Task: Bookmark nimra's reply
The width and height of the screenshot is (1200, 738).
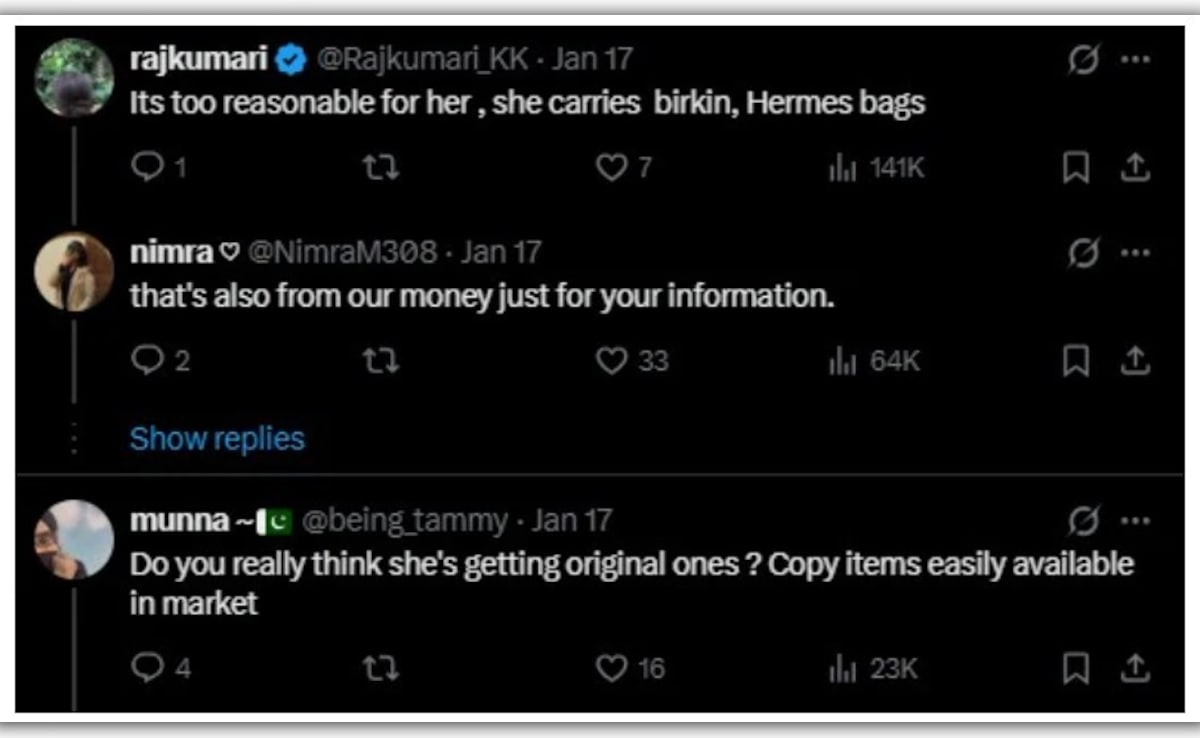Action: point(1076,362)
